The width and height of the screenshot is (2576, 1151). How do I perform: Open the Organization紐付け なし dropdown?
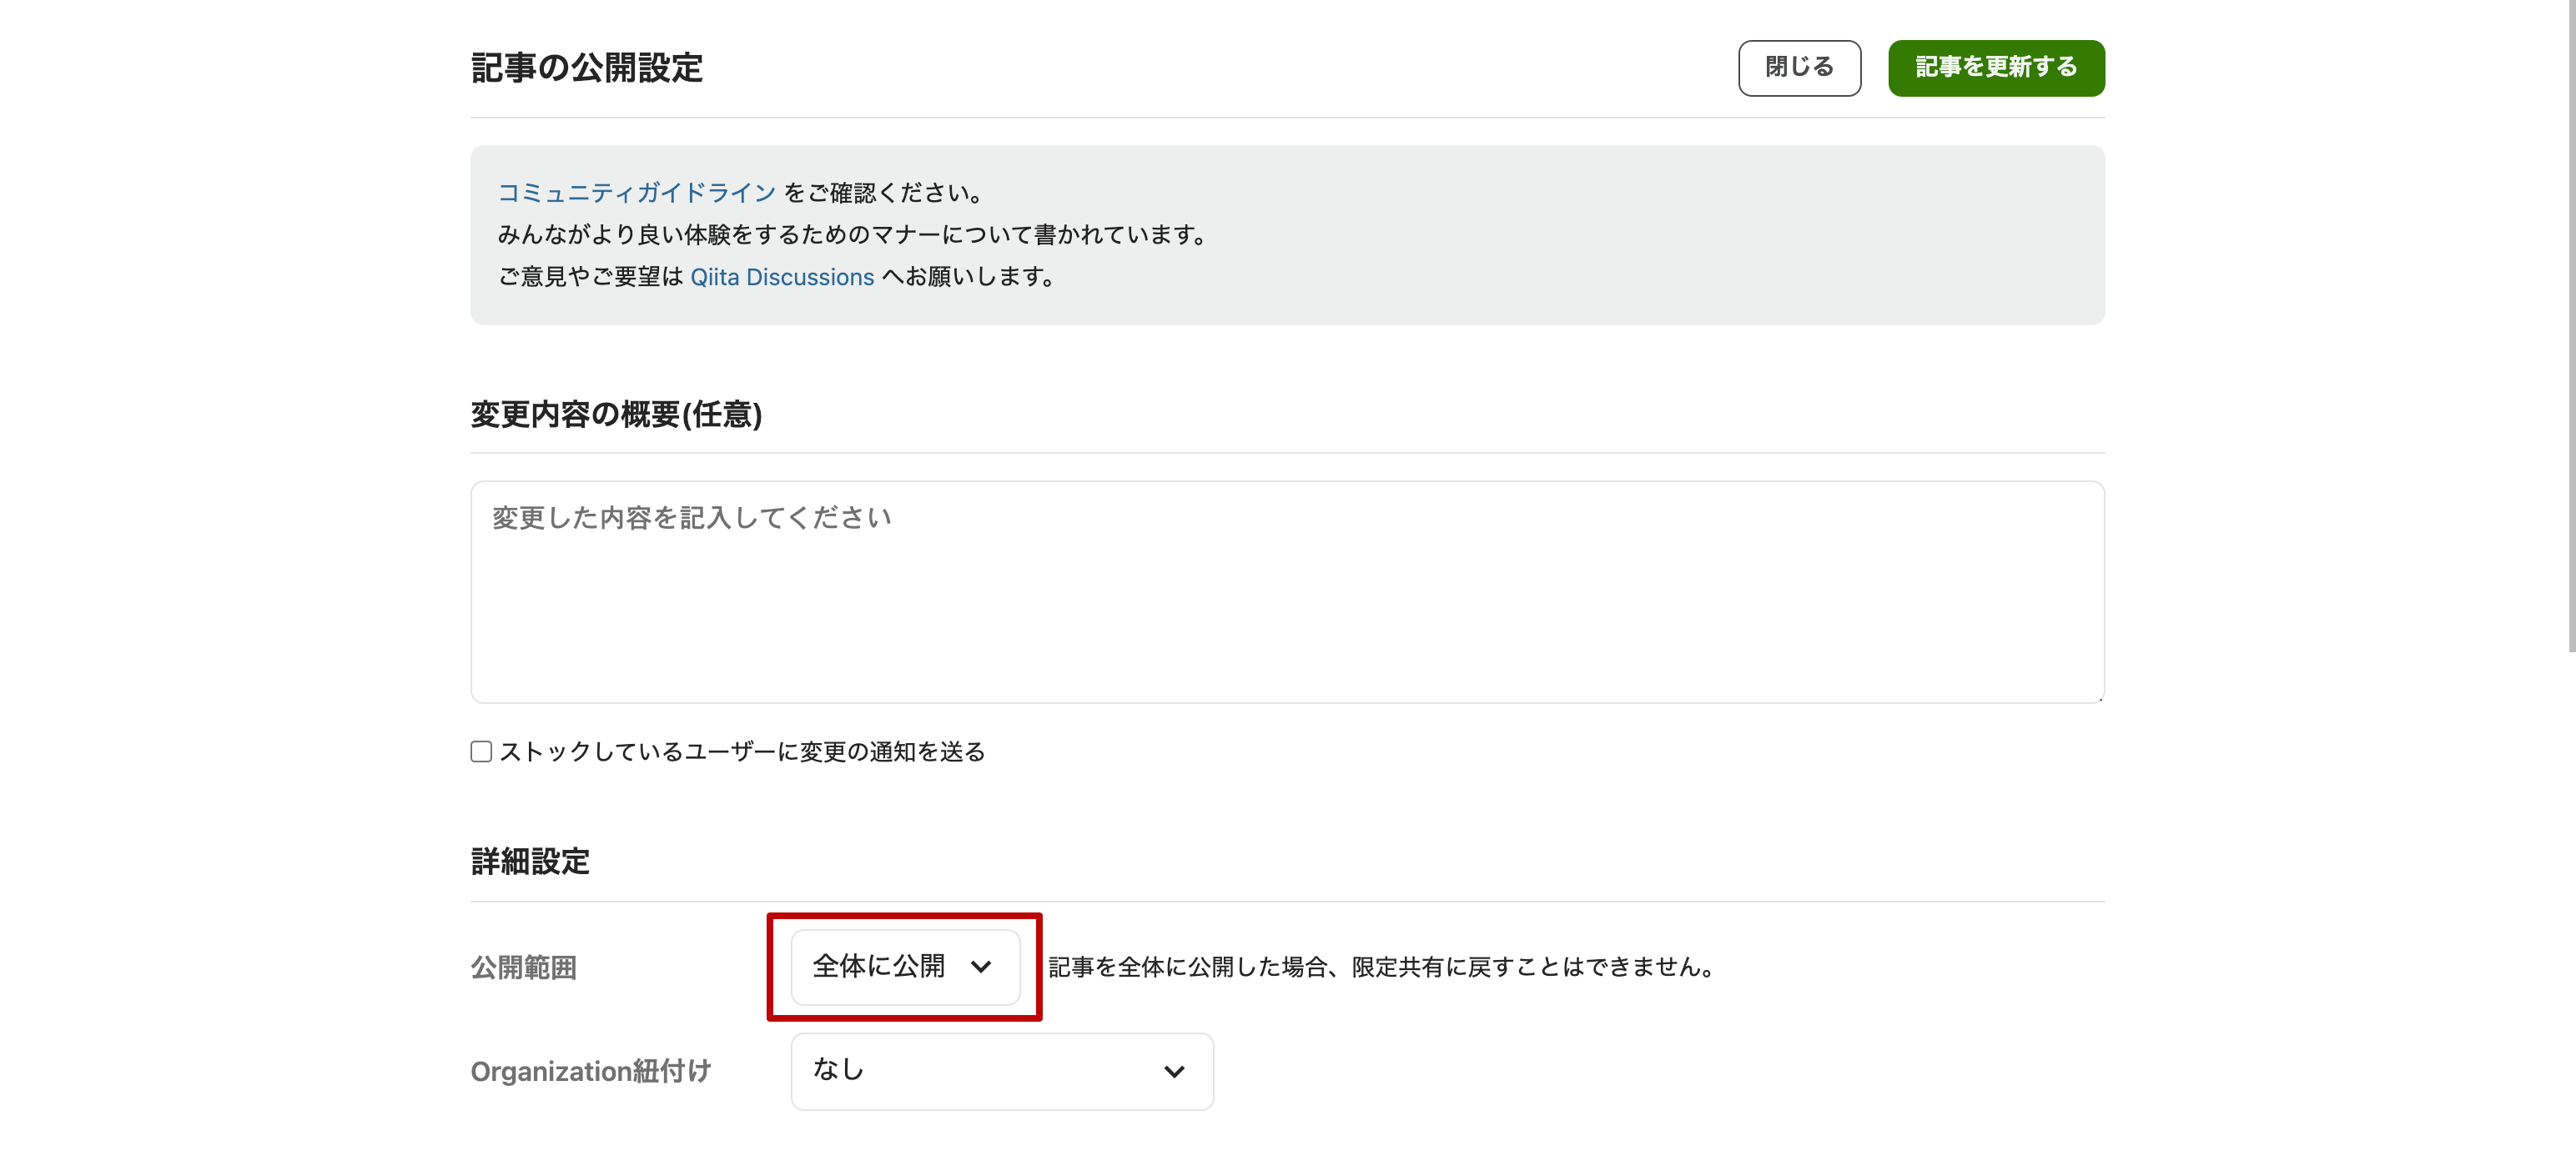[1002, 1070]
